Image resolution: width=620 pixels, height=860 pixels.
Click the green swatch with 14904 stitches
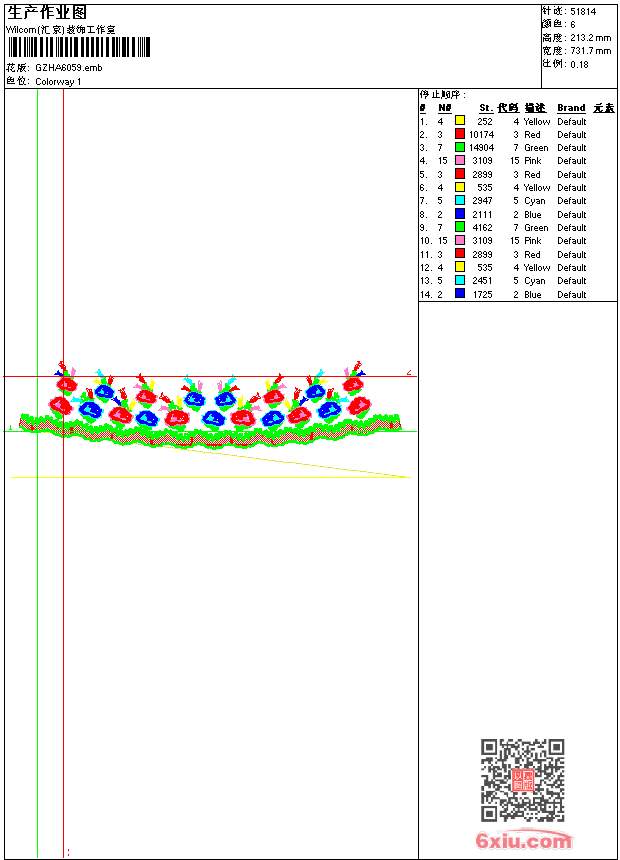point(460,147)
